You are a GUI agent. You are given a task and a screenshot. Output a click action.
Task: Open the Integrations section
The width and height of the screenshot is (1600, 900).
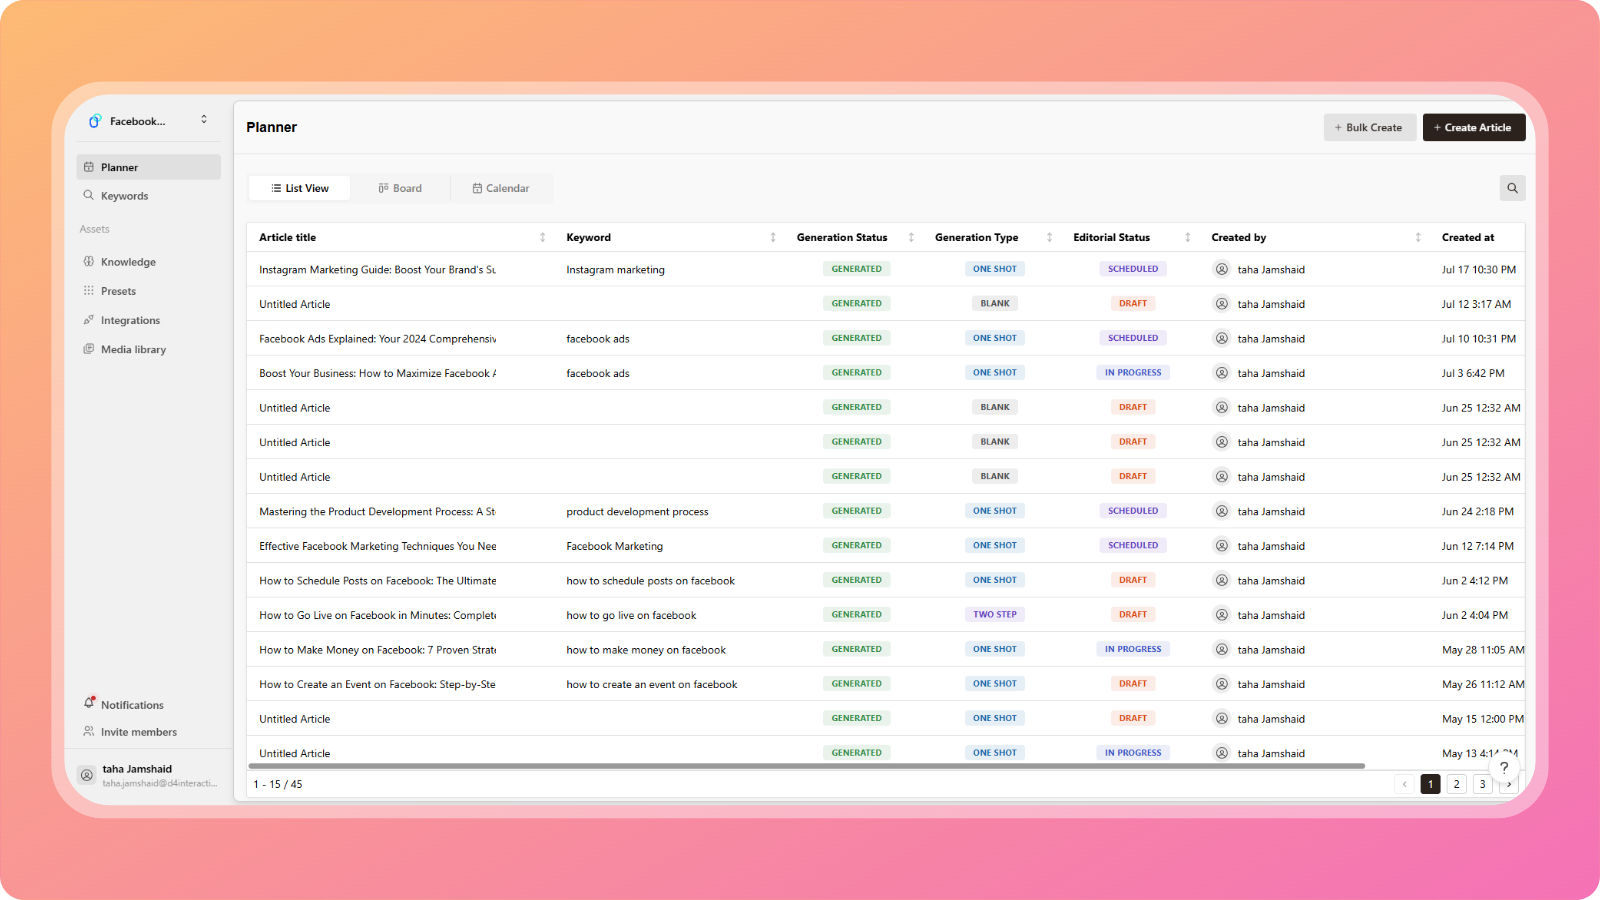click(148, 320)
